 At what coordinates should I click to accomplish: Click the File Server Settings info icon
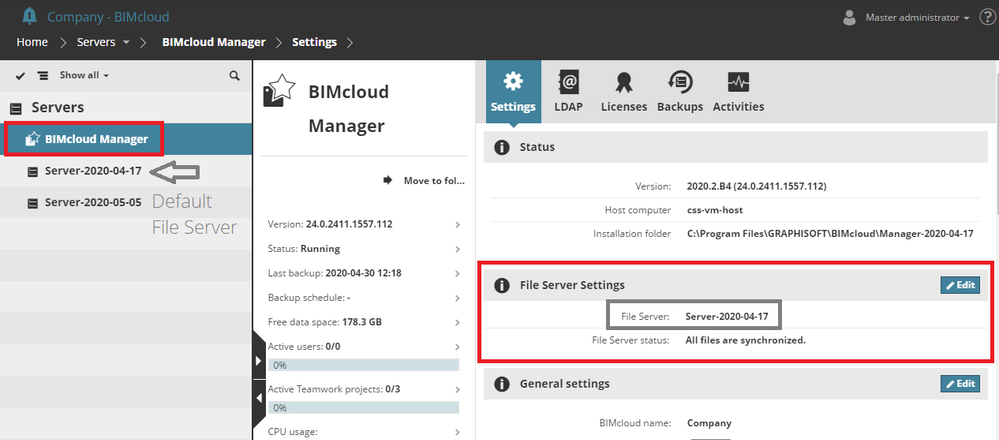click(502, 285)
